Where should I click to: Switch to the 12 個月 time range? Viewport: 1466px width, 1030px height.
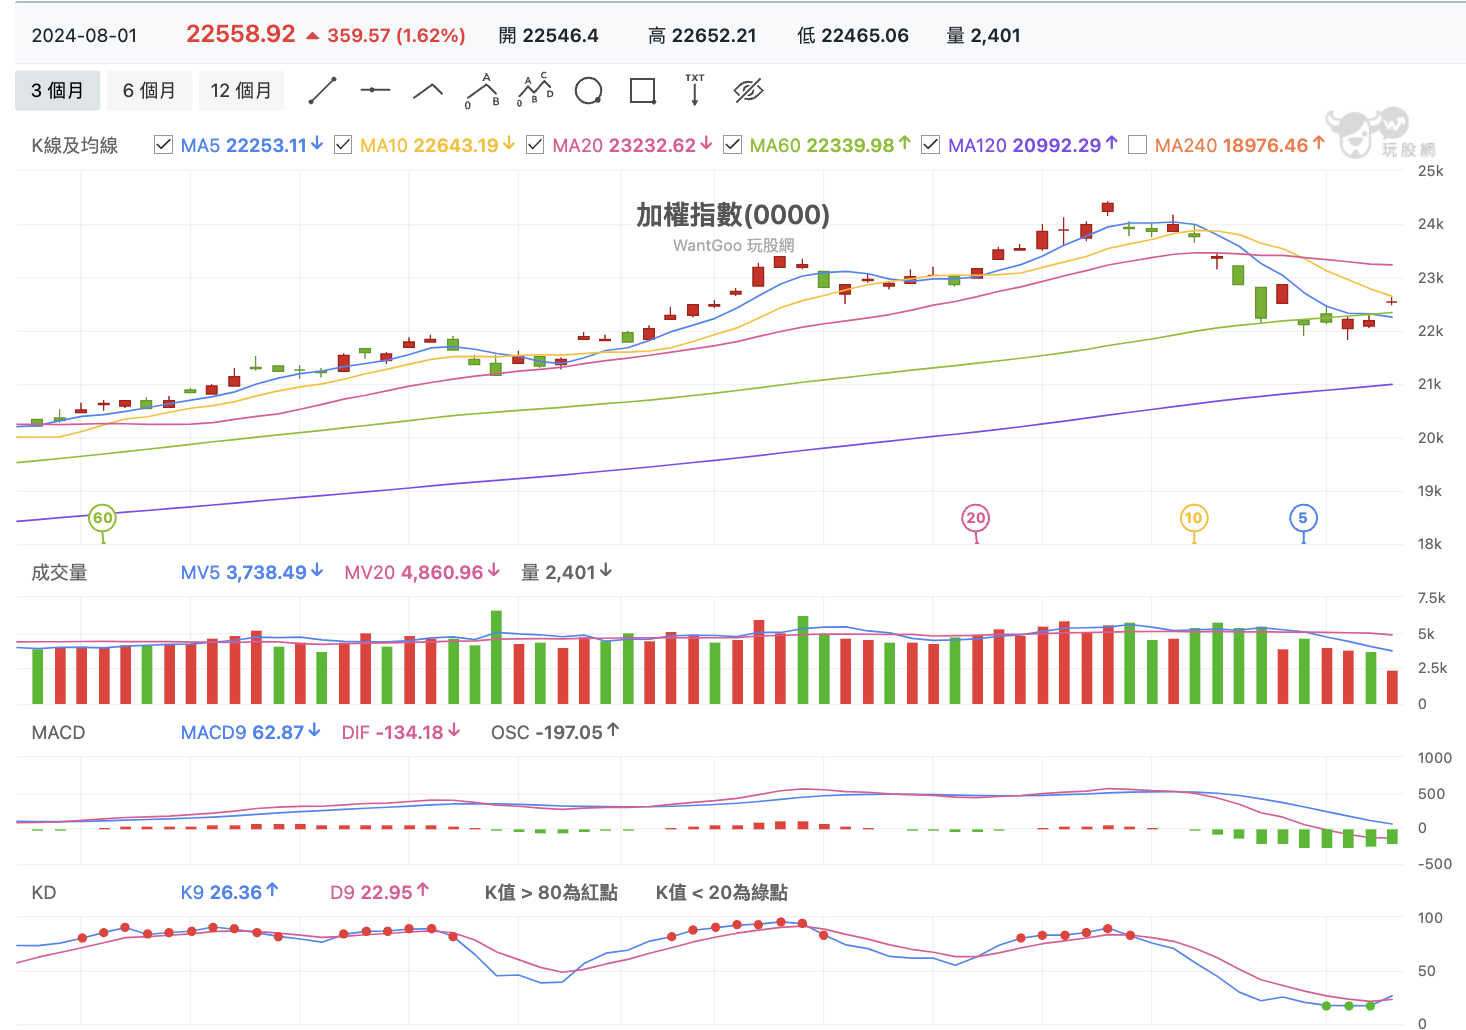[x=241, y=91]
